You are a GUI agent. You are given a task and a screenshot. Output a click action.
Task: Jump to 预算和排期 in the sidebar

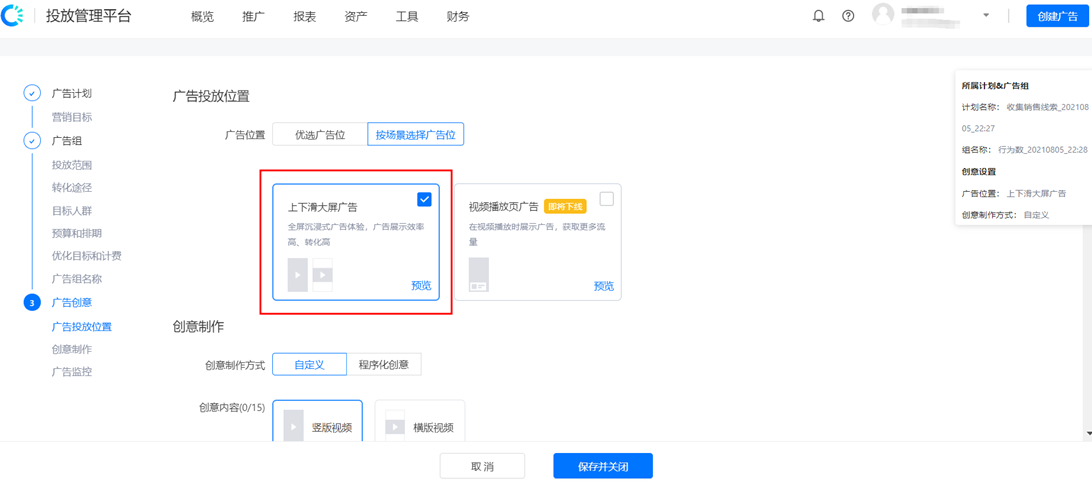(x=77, y=233)
